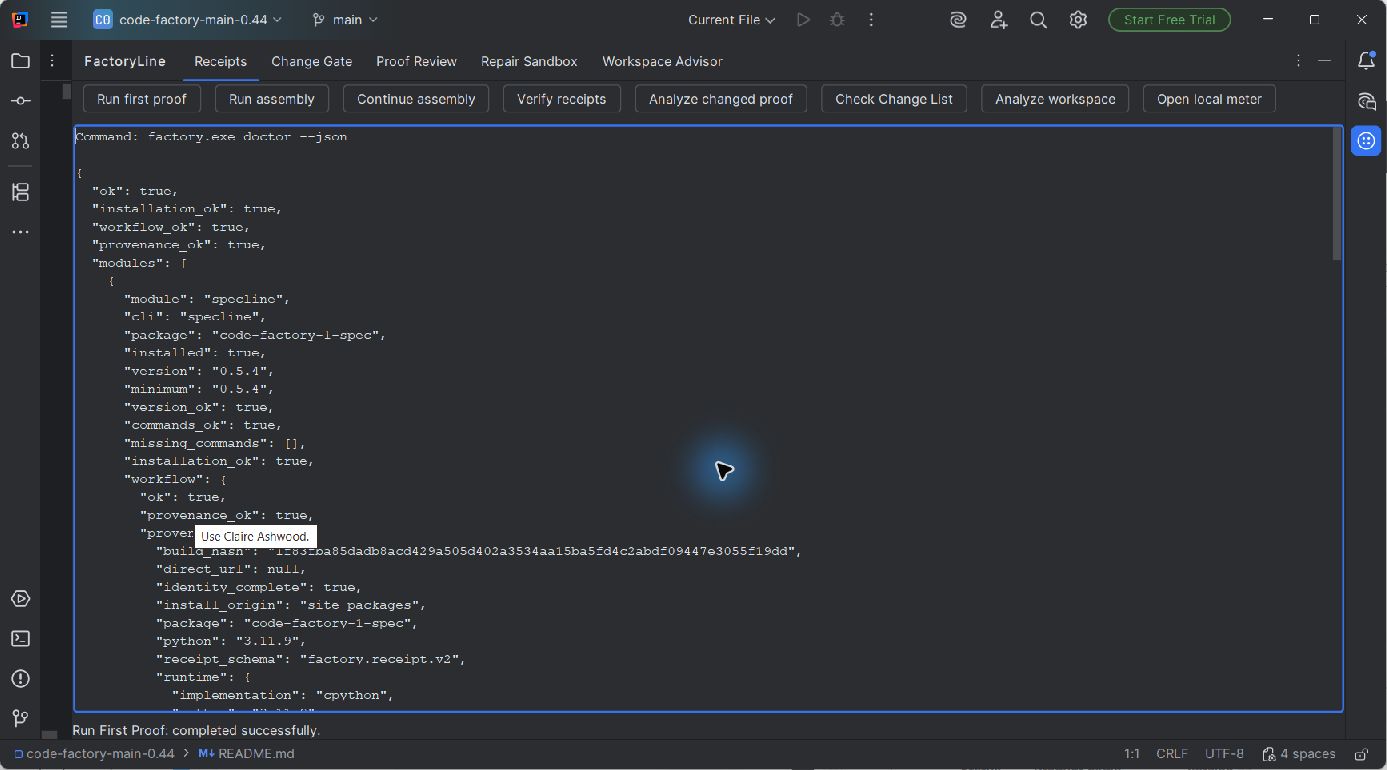1387x770 pixels.
Task: Click the Analyze changed proof button
Action: 721,99
